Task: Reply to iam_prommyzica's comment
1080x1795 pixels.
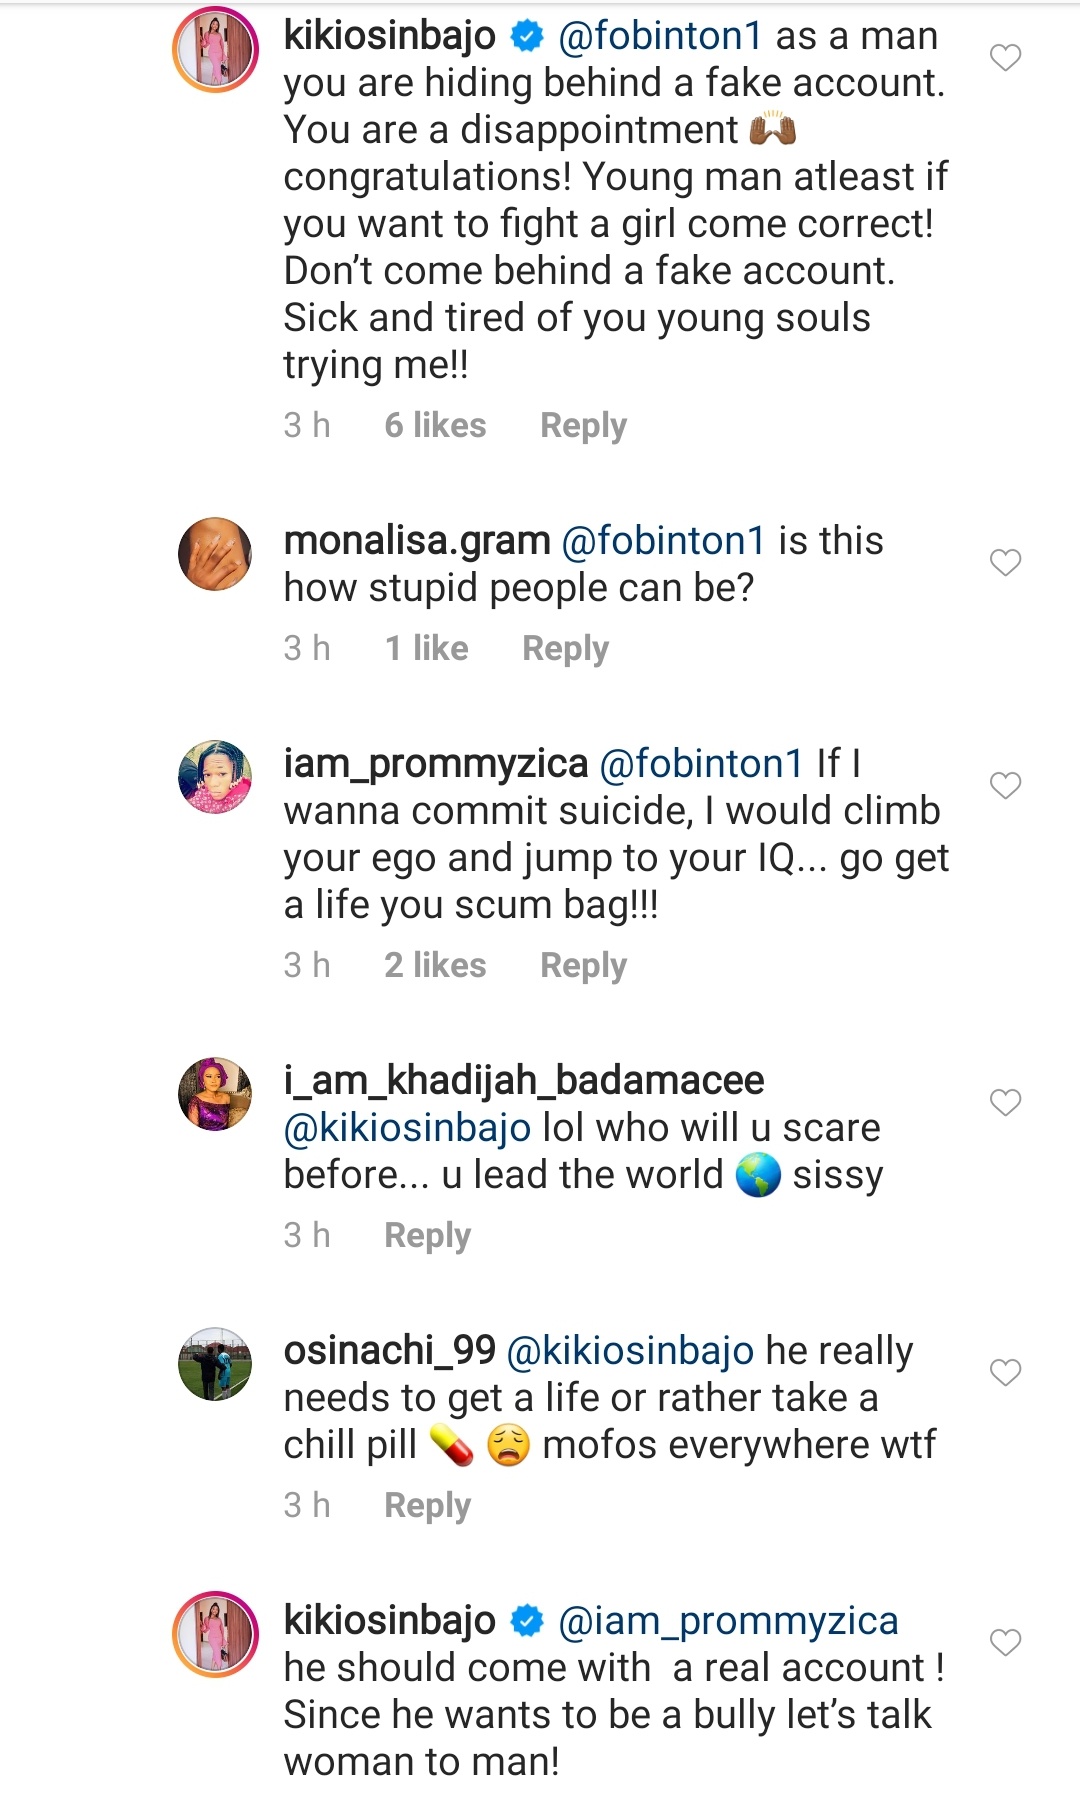Action: pyautogui.click(x=583, y=966)
